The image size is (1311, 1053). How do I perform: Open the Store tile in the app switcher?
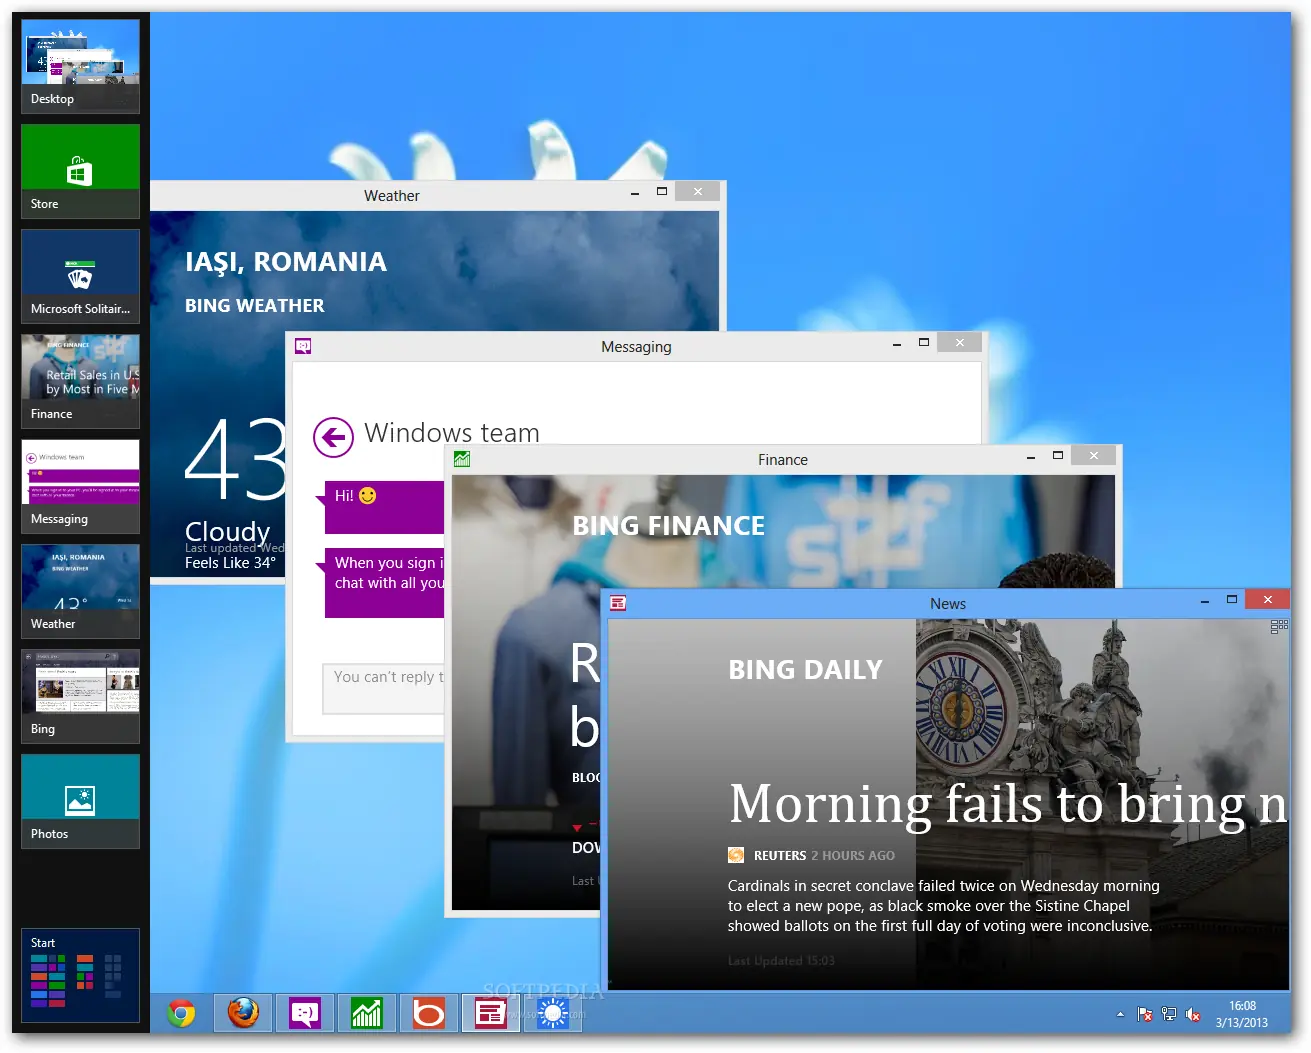point(80,171)
